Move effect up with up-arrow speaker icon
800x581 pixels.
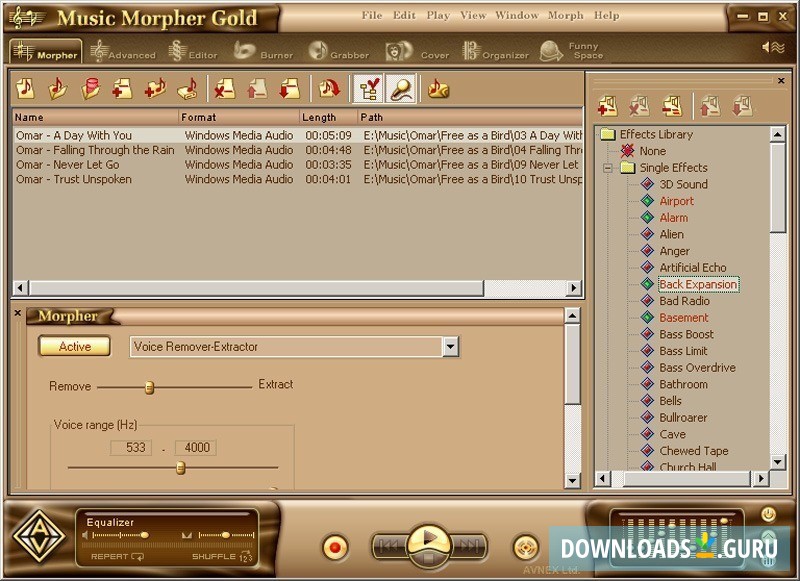click(710, 106)
